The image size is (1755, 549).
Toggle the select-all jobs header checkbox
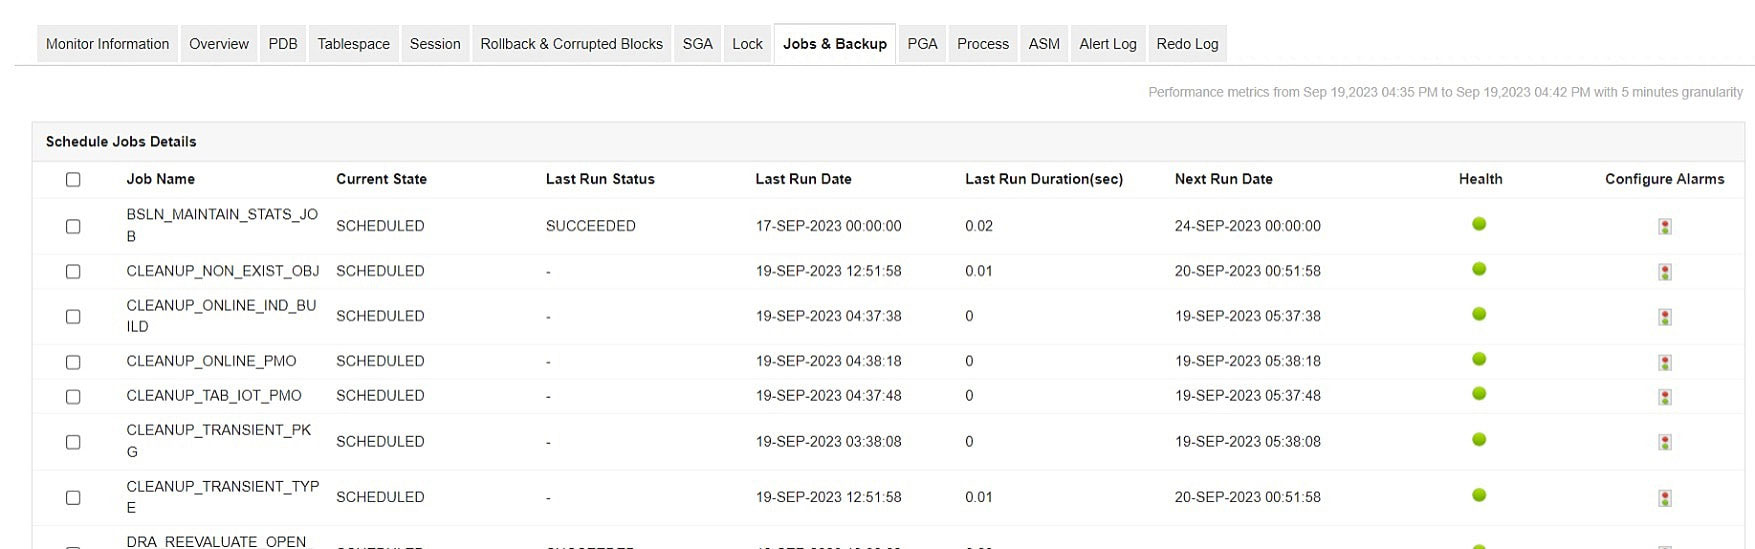(x=73, y=180)
